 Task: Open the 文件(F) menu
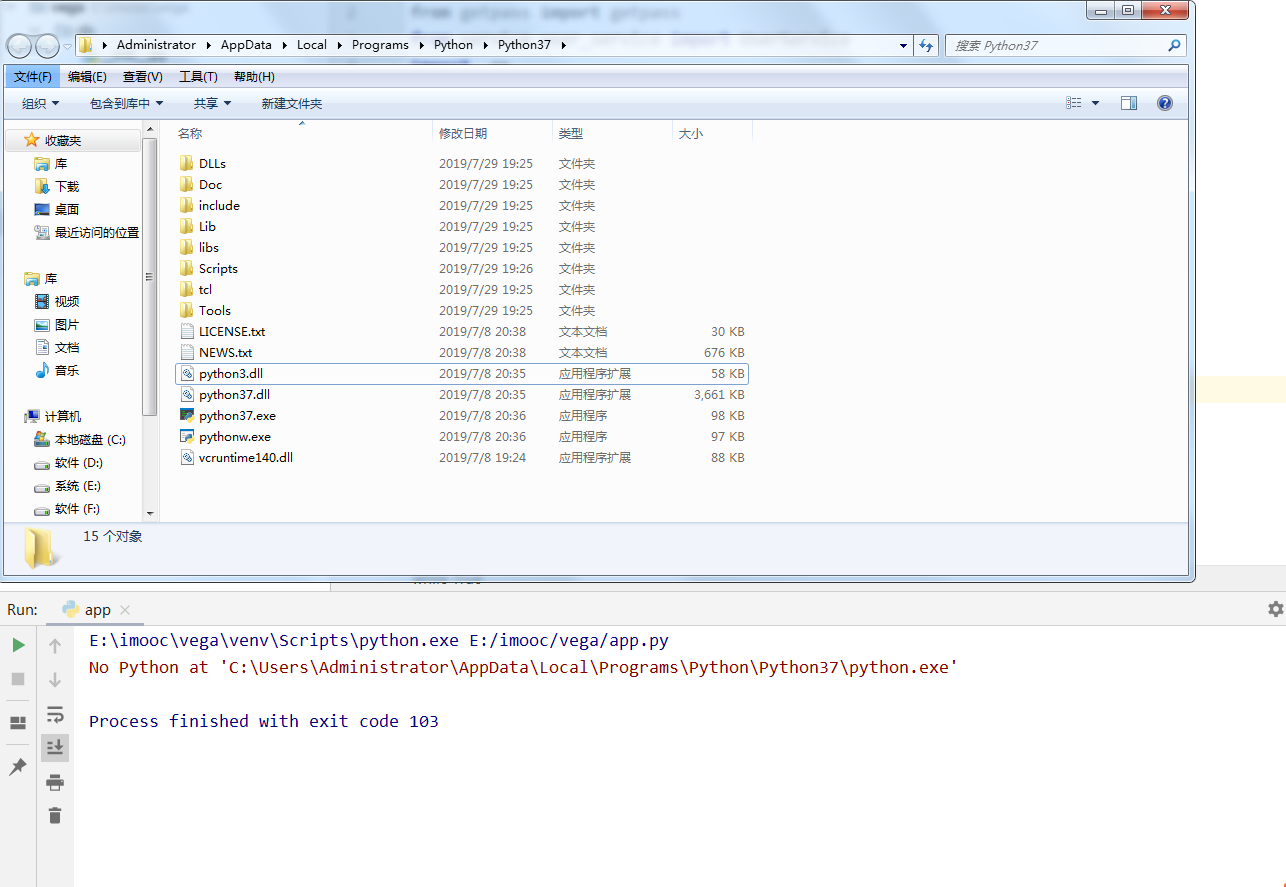pyautogui.click(x=33, y=77)
